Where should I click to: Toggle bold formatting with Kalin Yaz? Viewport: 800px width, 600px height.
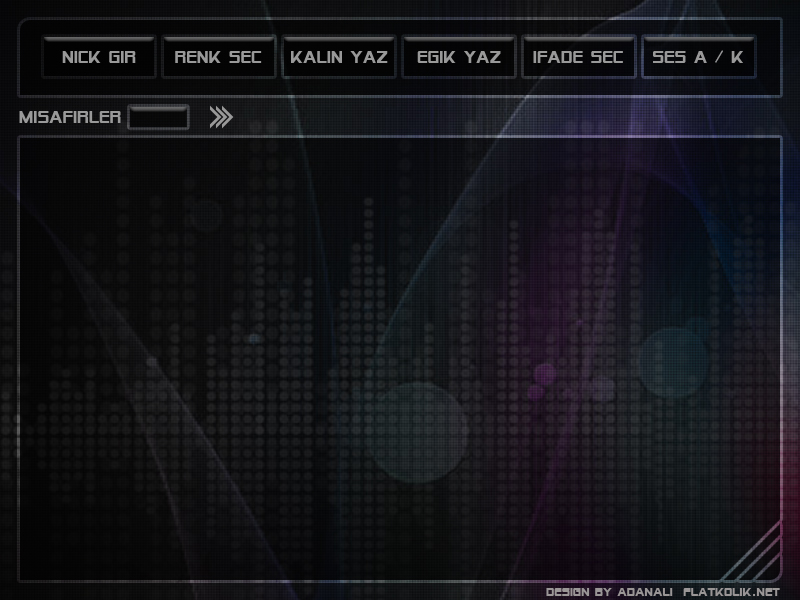point(339,57)
